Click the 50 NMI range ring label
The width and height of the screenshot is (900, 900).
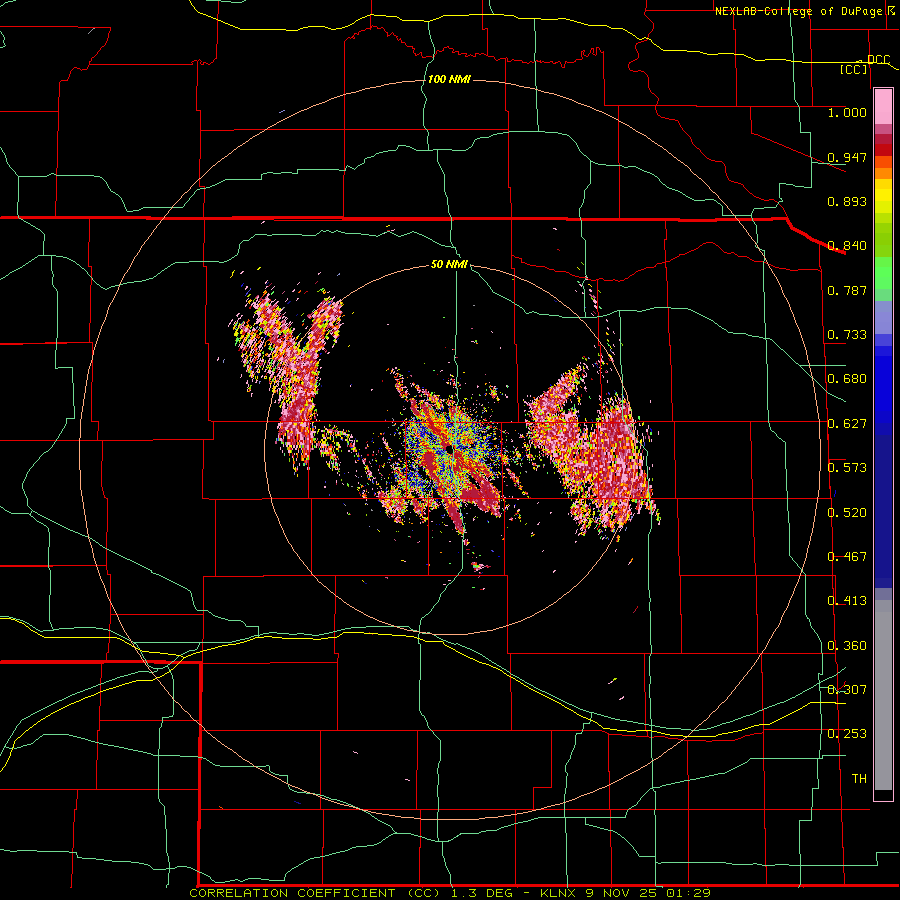449,264
